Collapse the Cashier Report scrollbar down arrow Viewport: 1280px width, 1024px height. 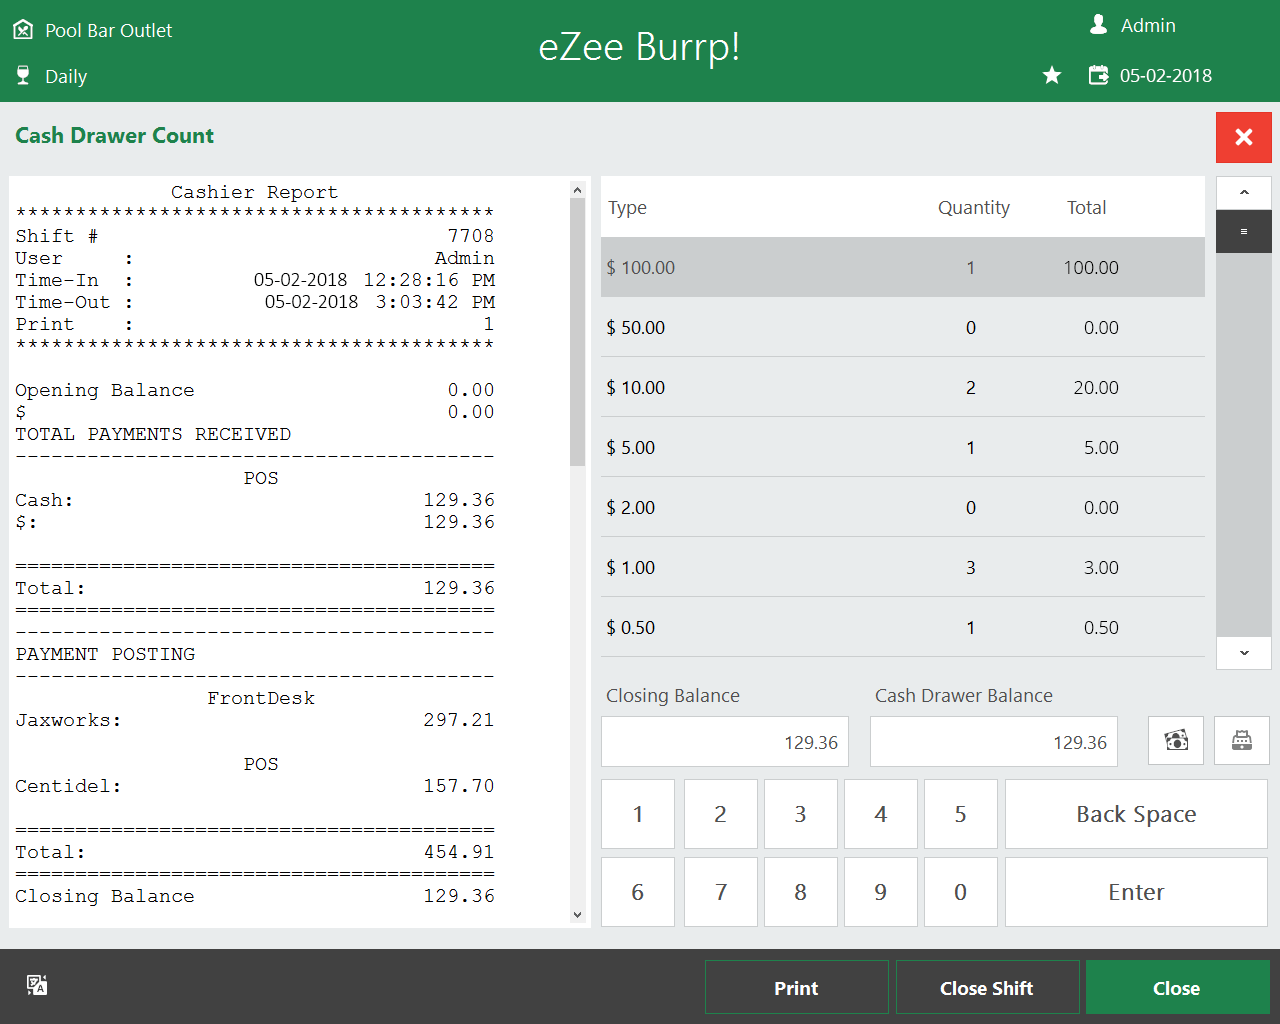[x=577, y=913]
